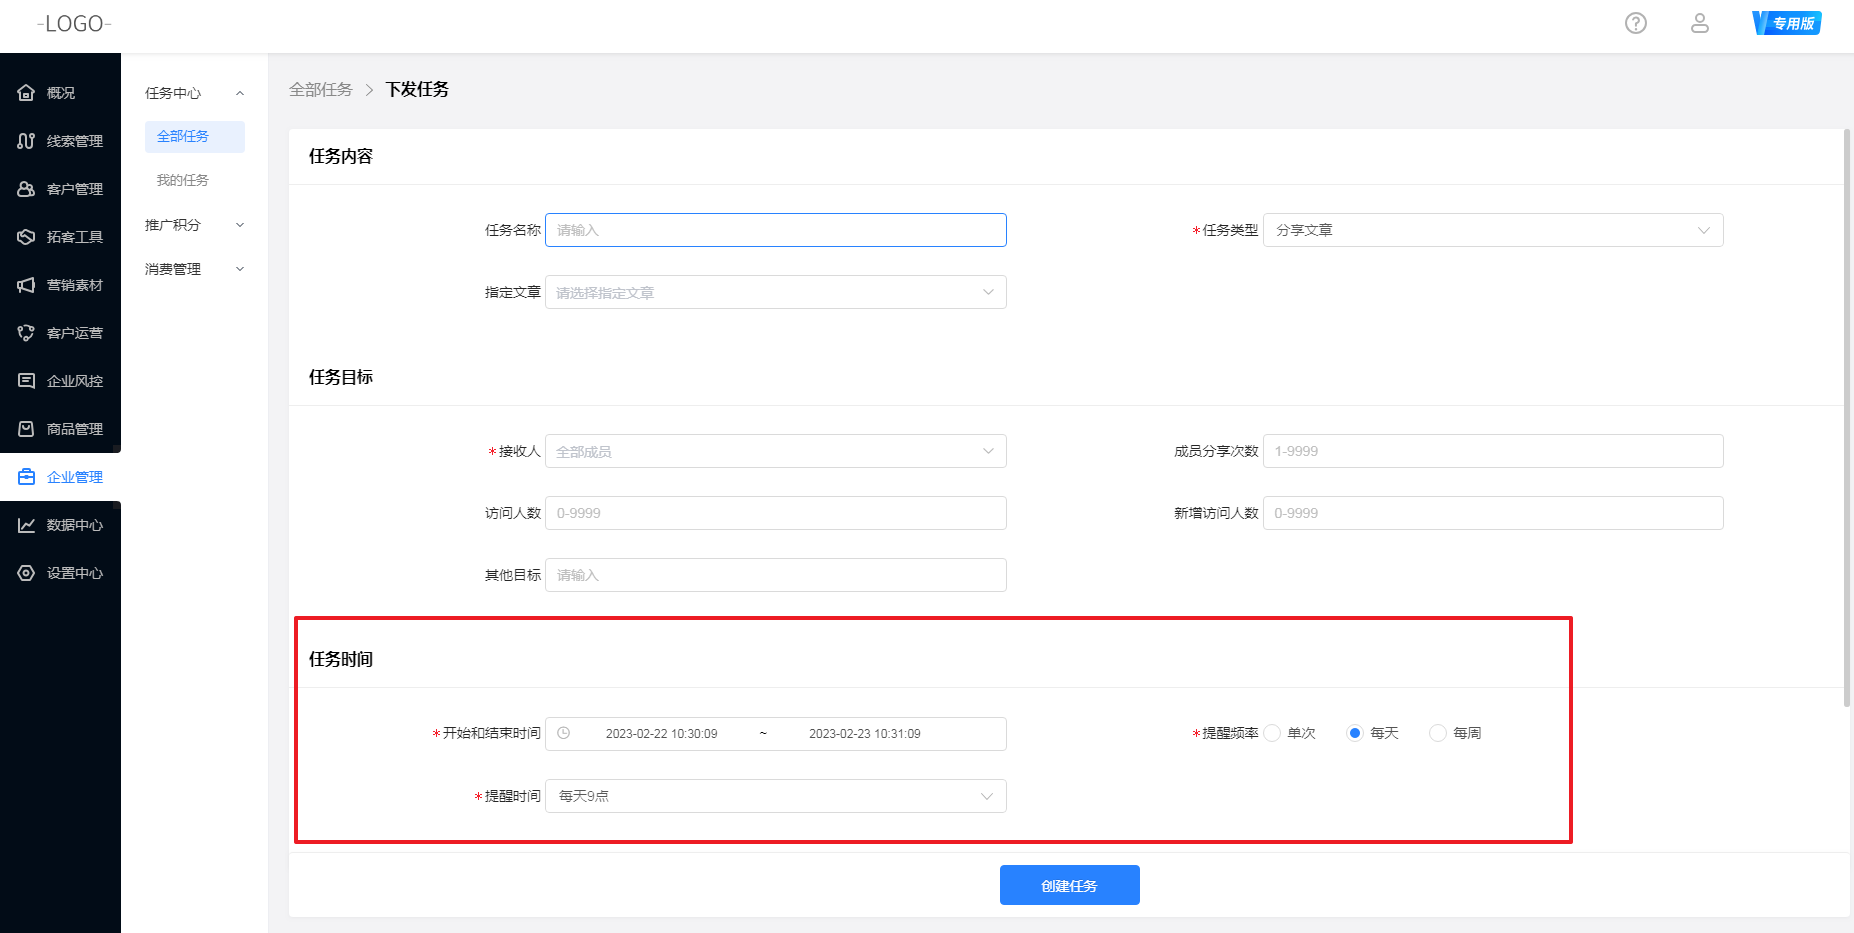Click the 任务名称 input field
This screenshot has height=933, width=1854.
tap(775, 230)
